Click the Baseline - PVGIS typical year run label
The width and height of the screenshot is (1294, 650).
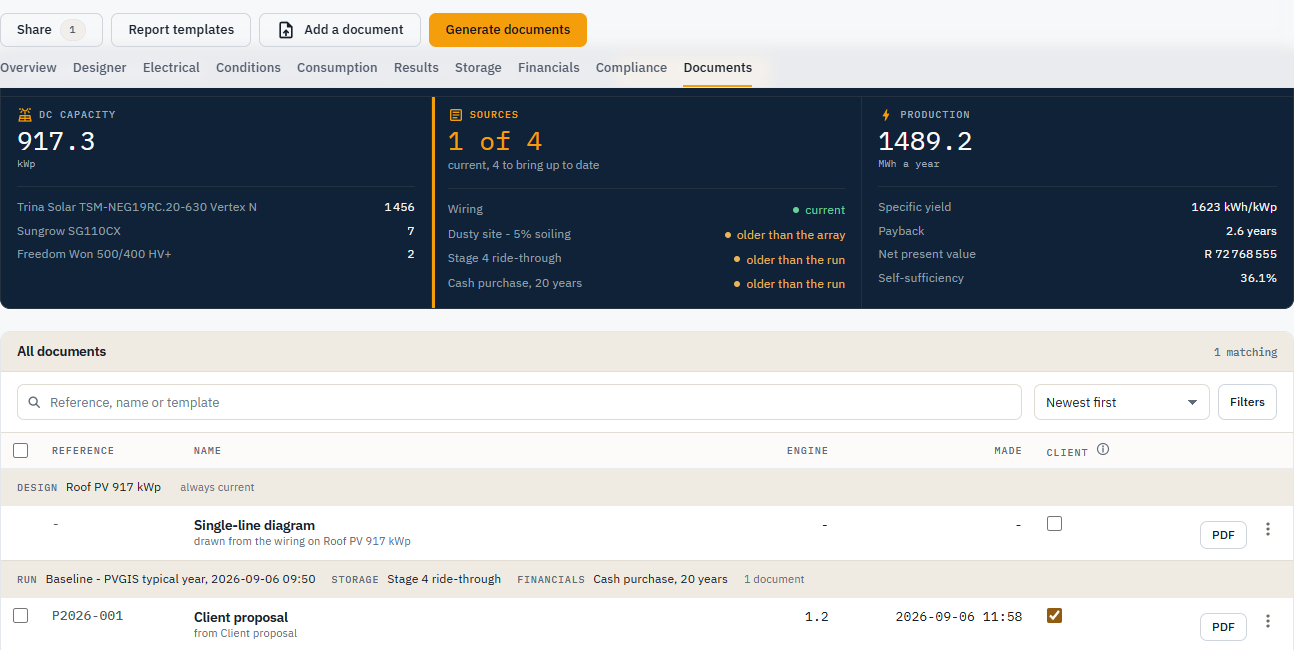(x=180, y=579)
